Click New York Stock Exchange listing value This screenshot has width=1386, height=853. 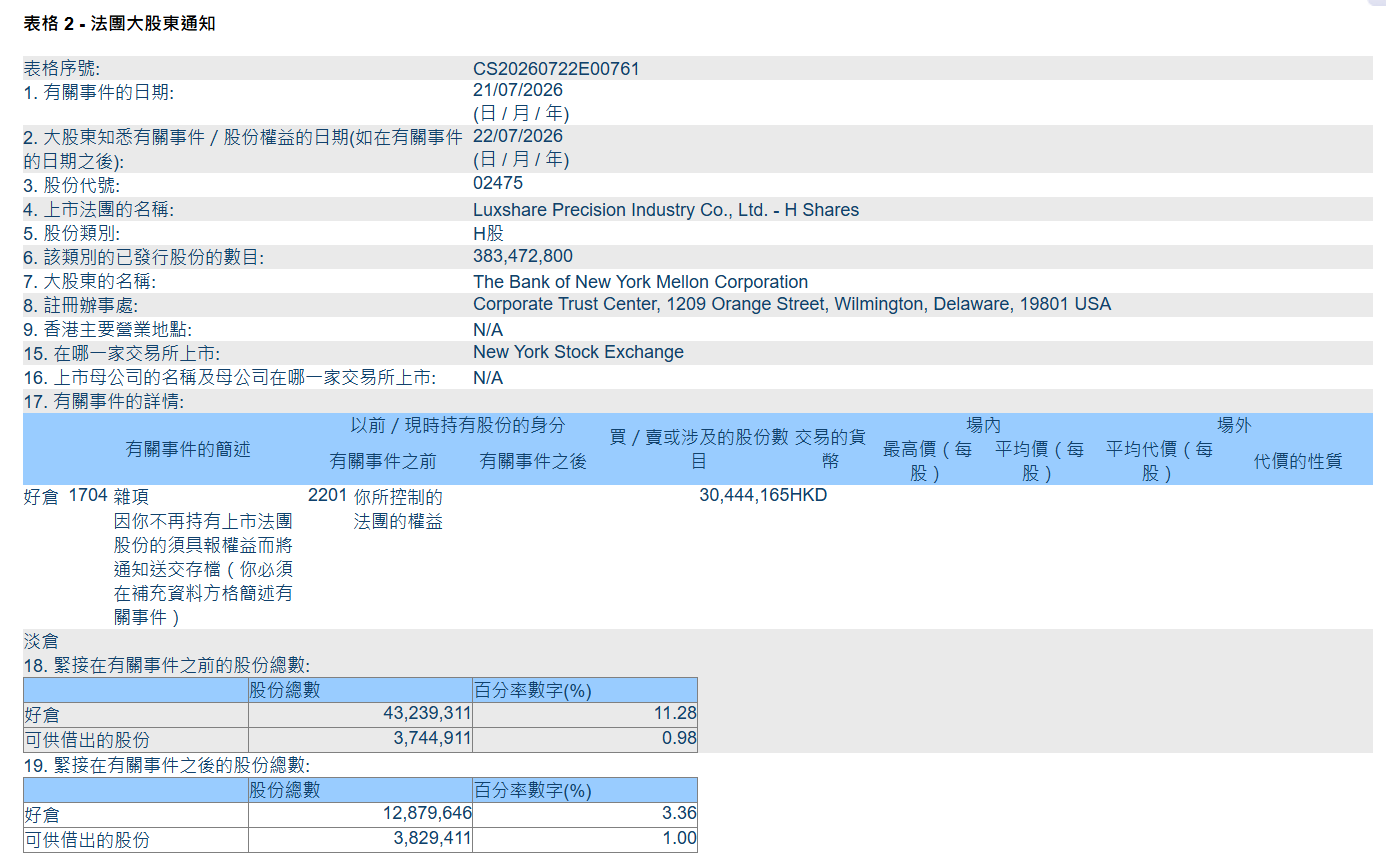tap(578, 352)
